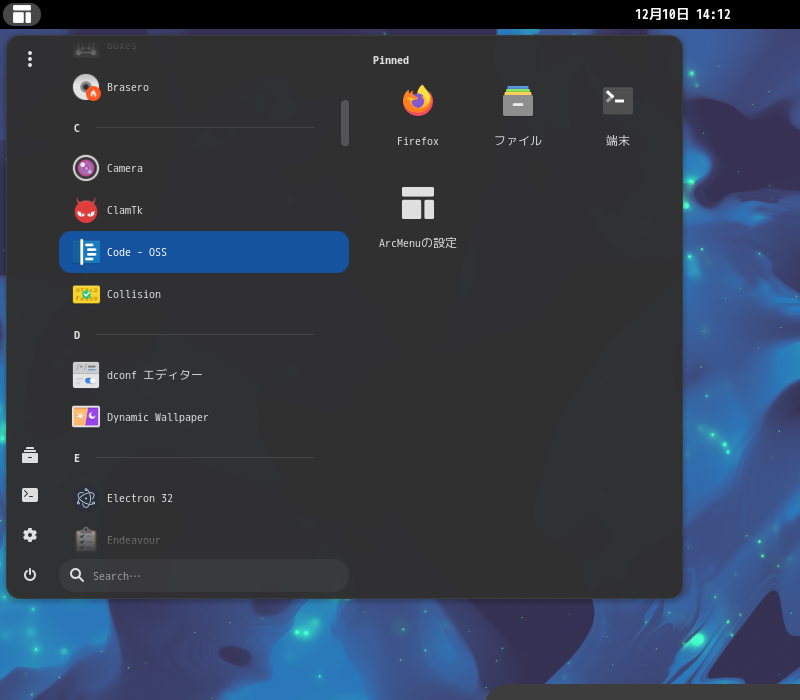
Task: Open dconf エディター icon
Action: pyautogui.click(x=86, y=375)
